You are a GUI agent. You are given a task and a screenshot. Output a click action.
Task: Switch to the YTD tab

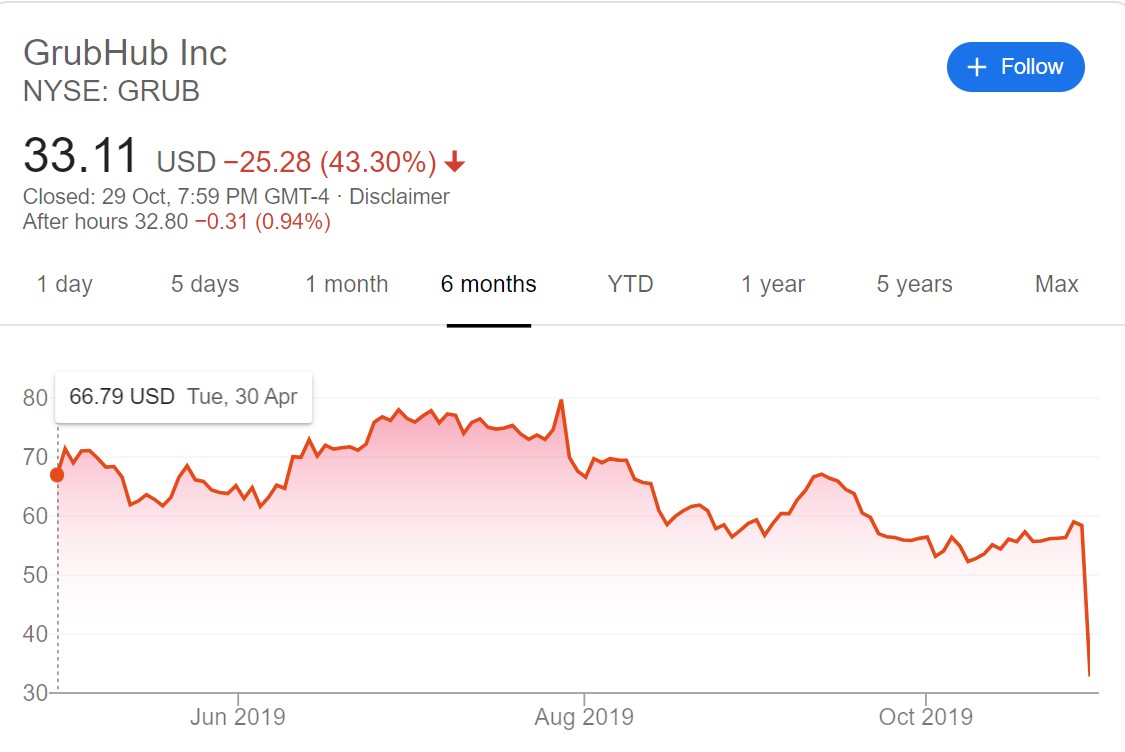[630, 284]
